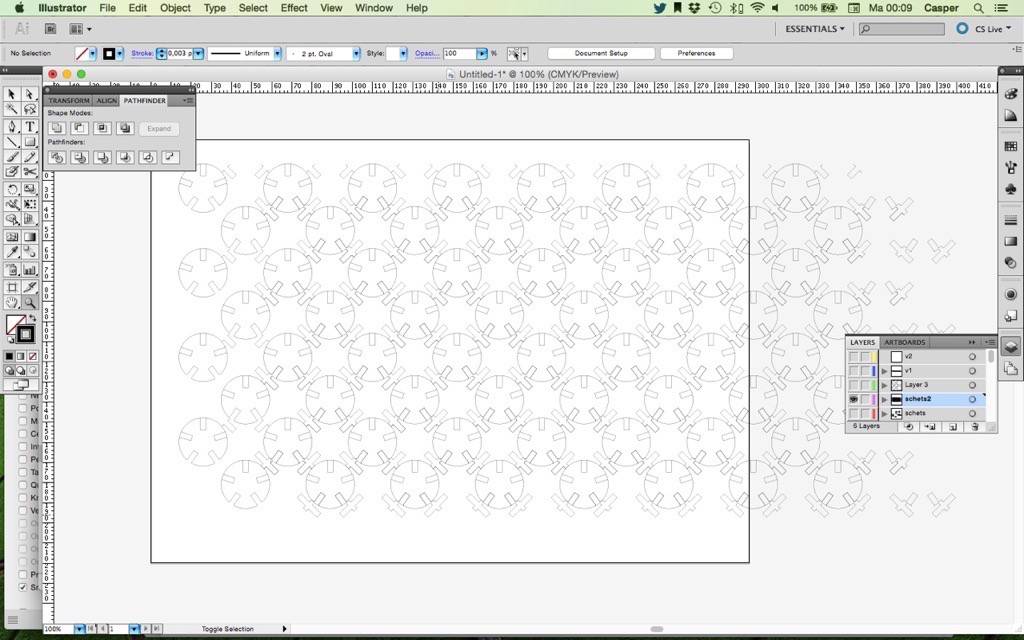Select the Rectangle tool
The height and width of the screenshot is (640, 1024).
pos(29,142)
